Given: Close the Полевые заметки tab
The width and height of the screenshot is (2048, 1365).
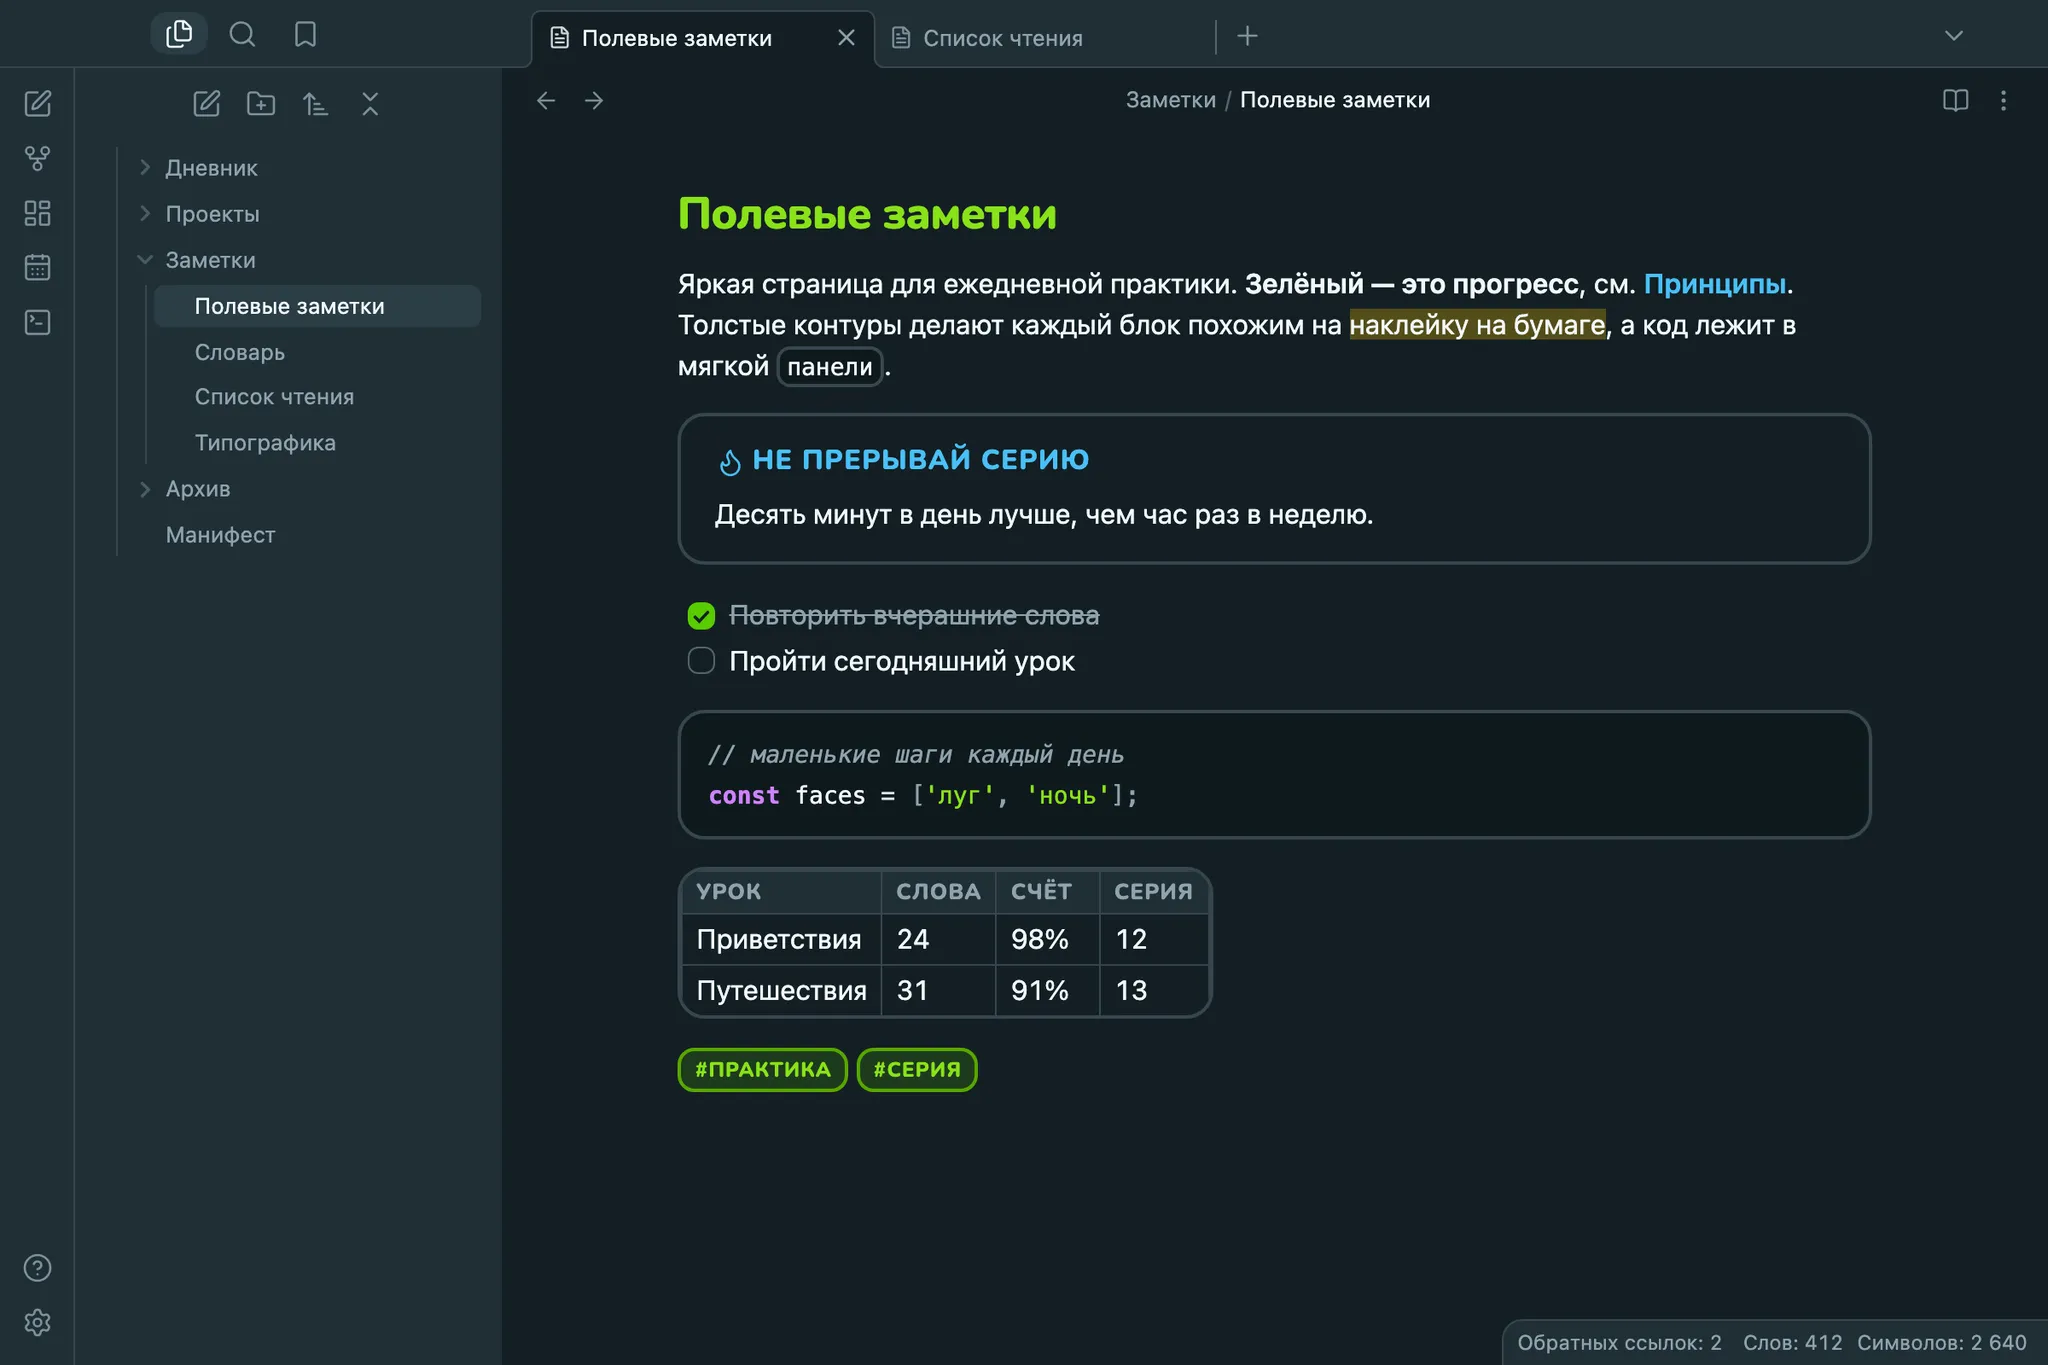Looking at the screenshot, I should (x=846, y=38).
